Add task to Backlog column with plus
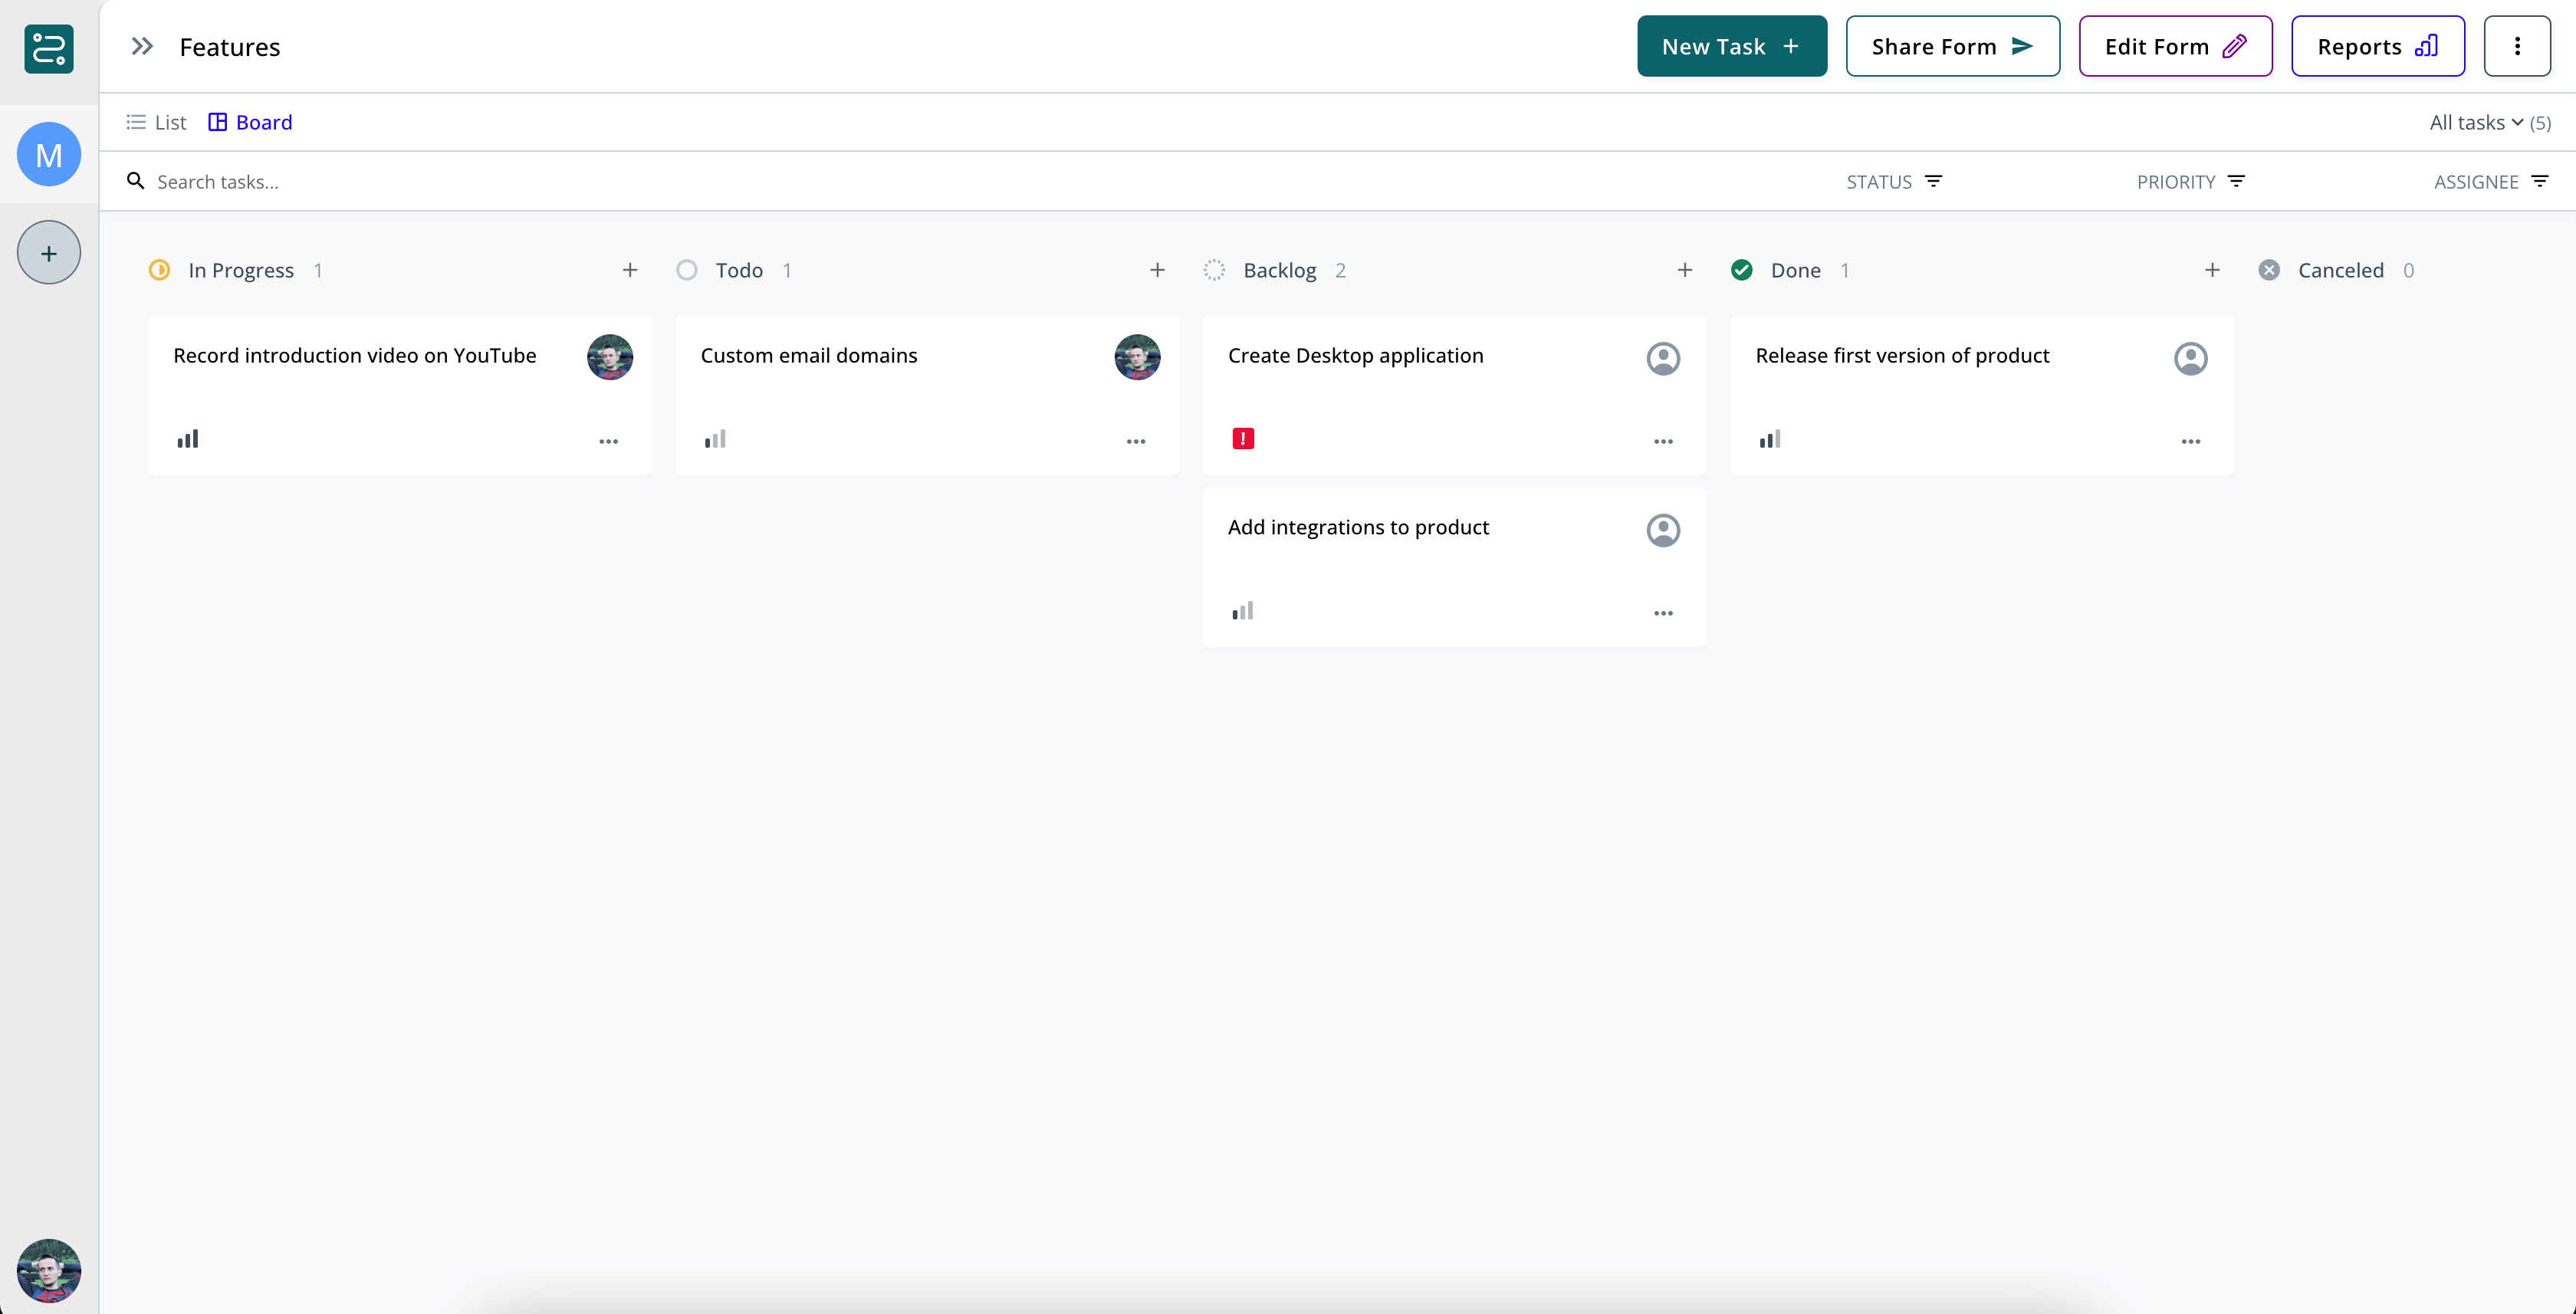Viewport: 2576px width, 1314px height. (x=1684, y=270)
